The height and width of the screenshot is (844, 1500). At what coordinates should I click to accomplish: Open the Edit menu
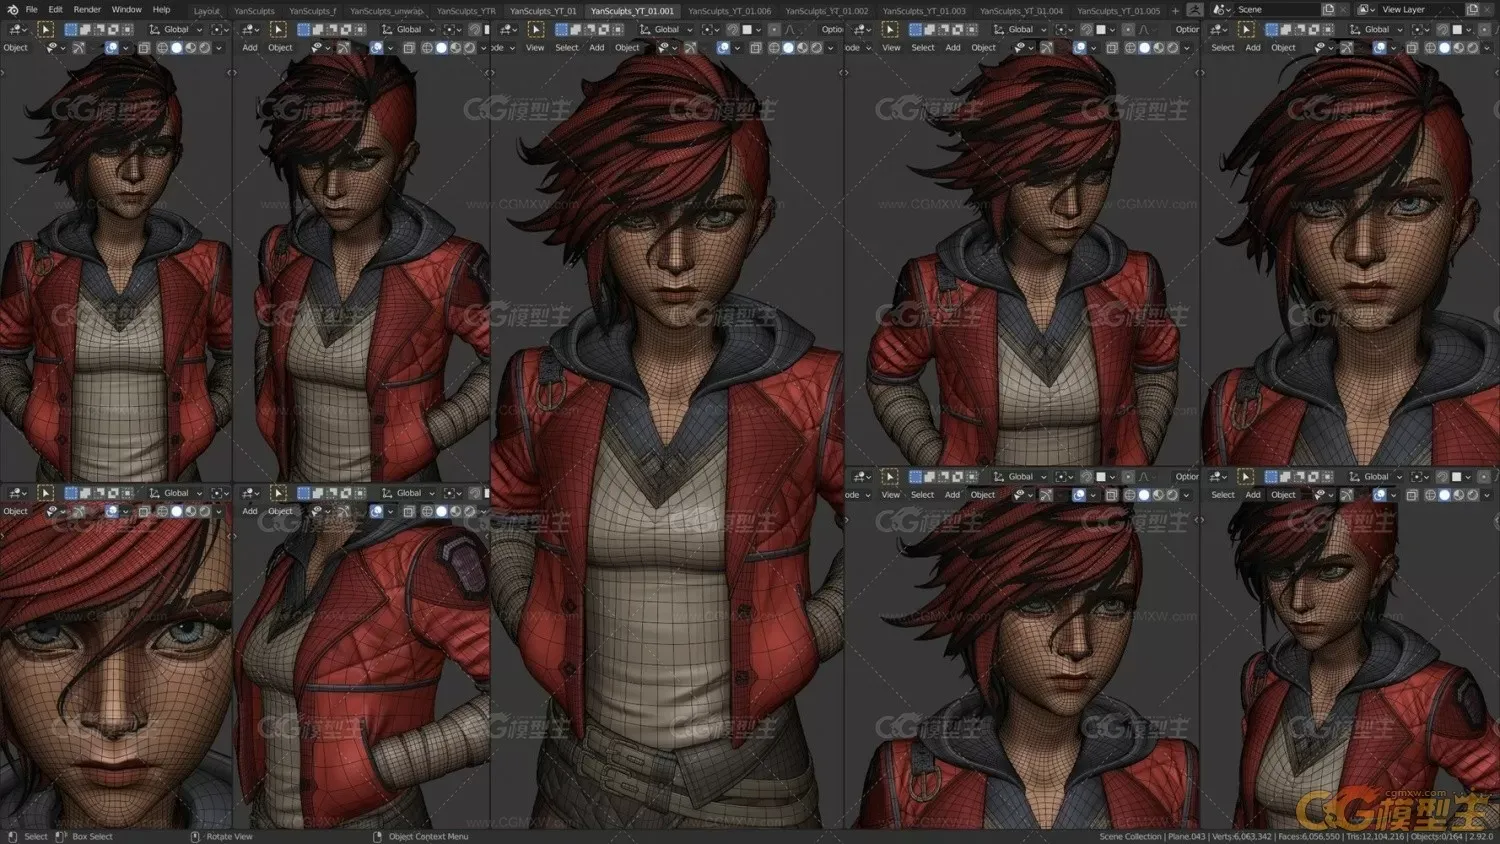click(55, 9)
